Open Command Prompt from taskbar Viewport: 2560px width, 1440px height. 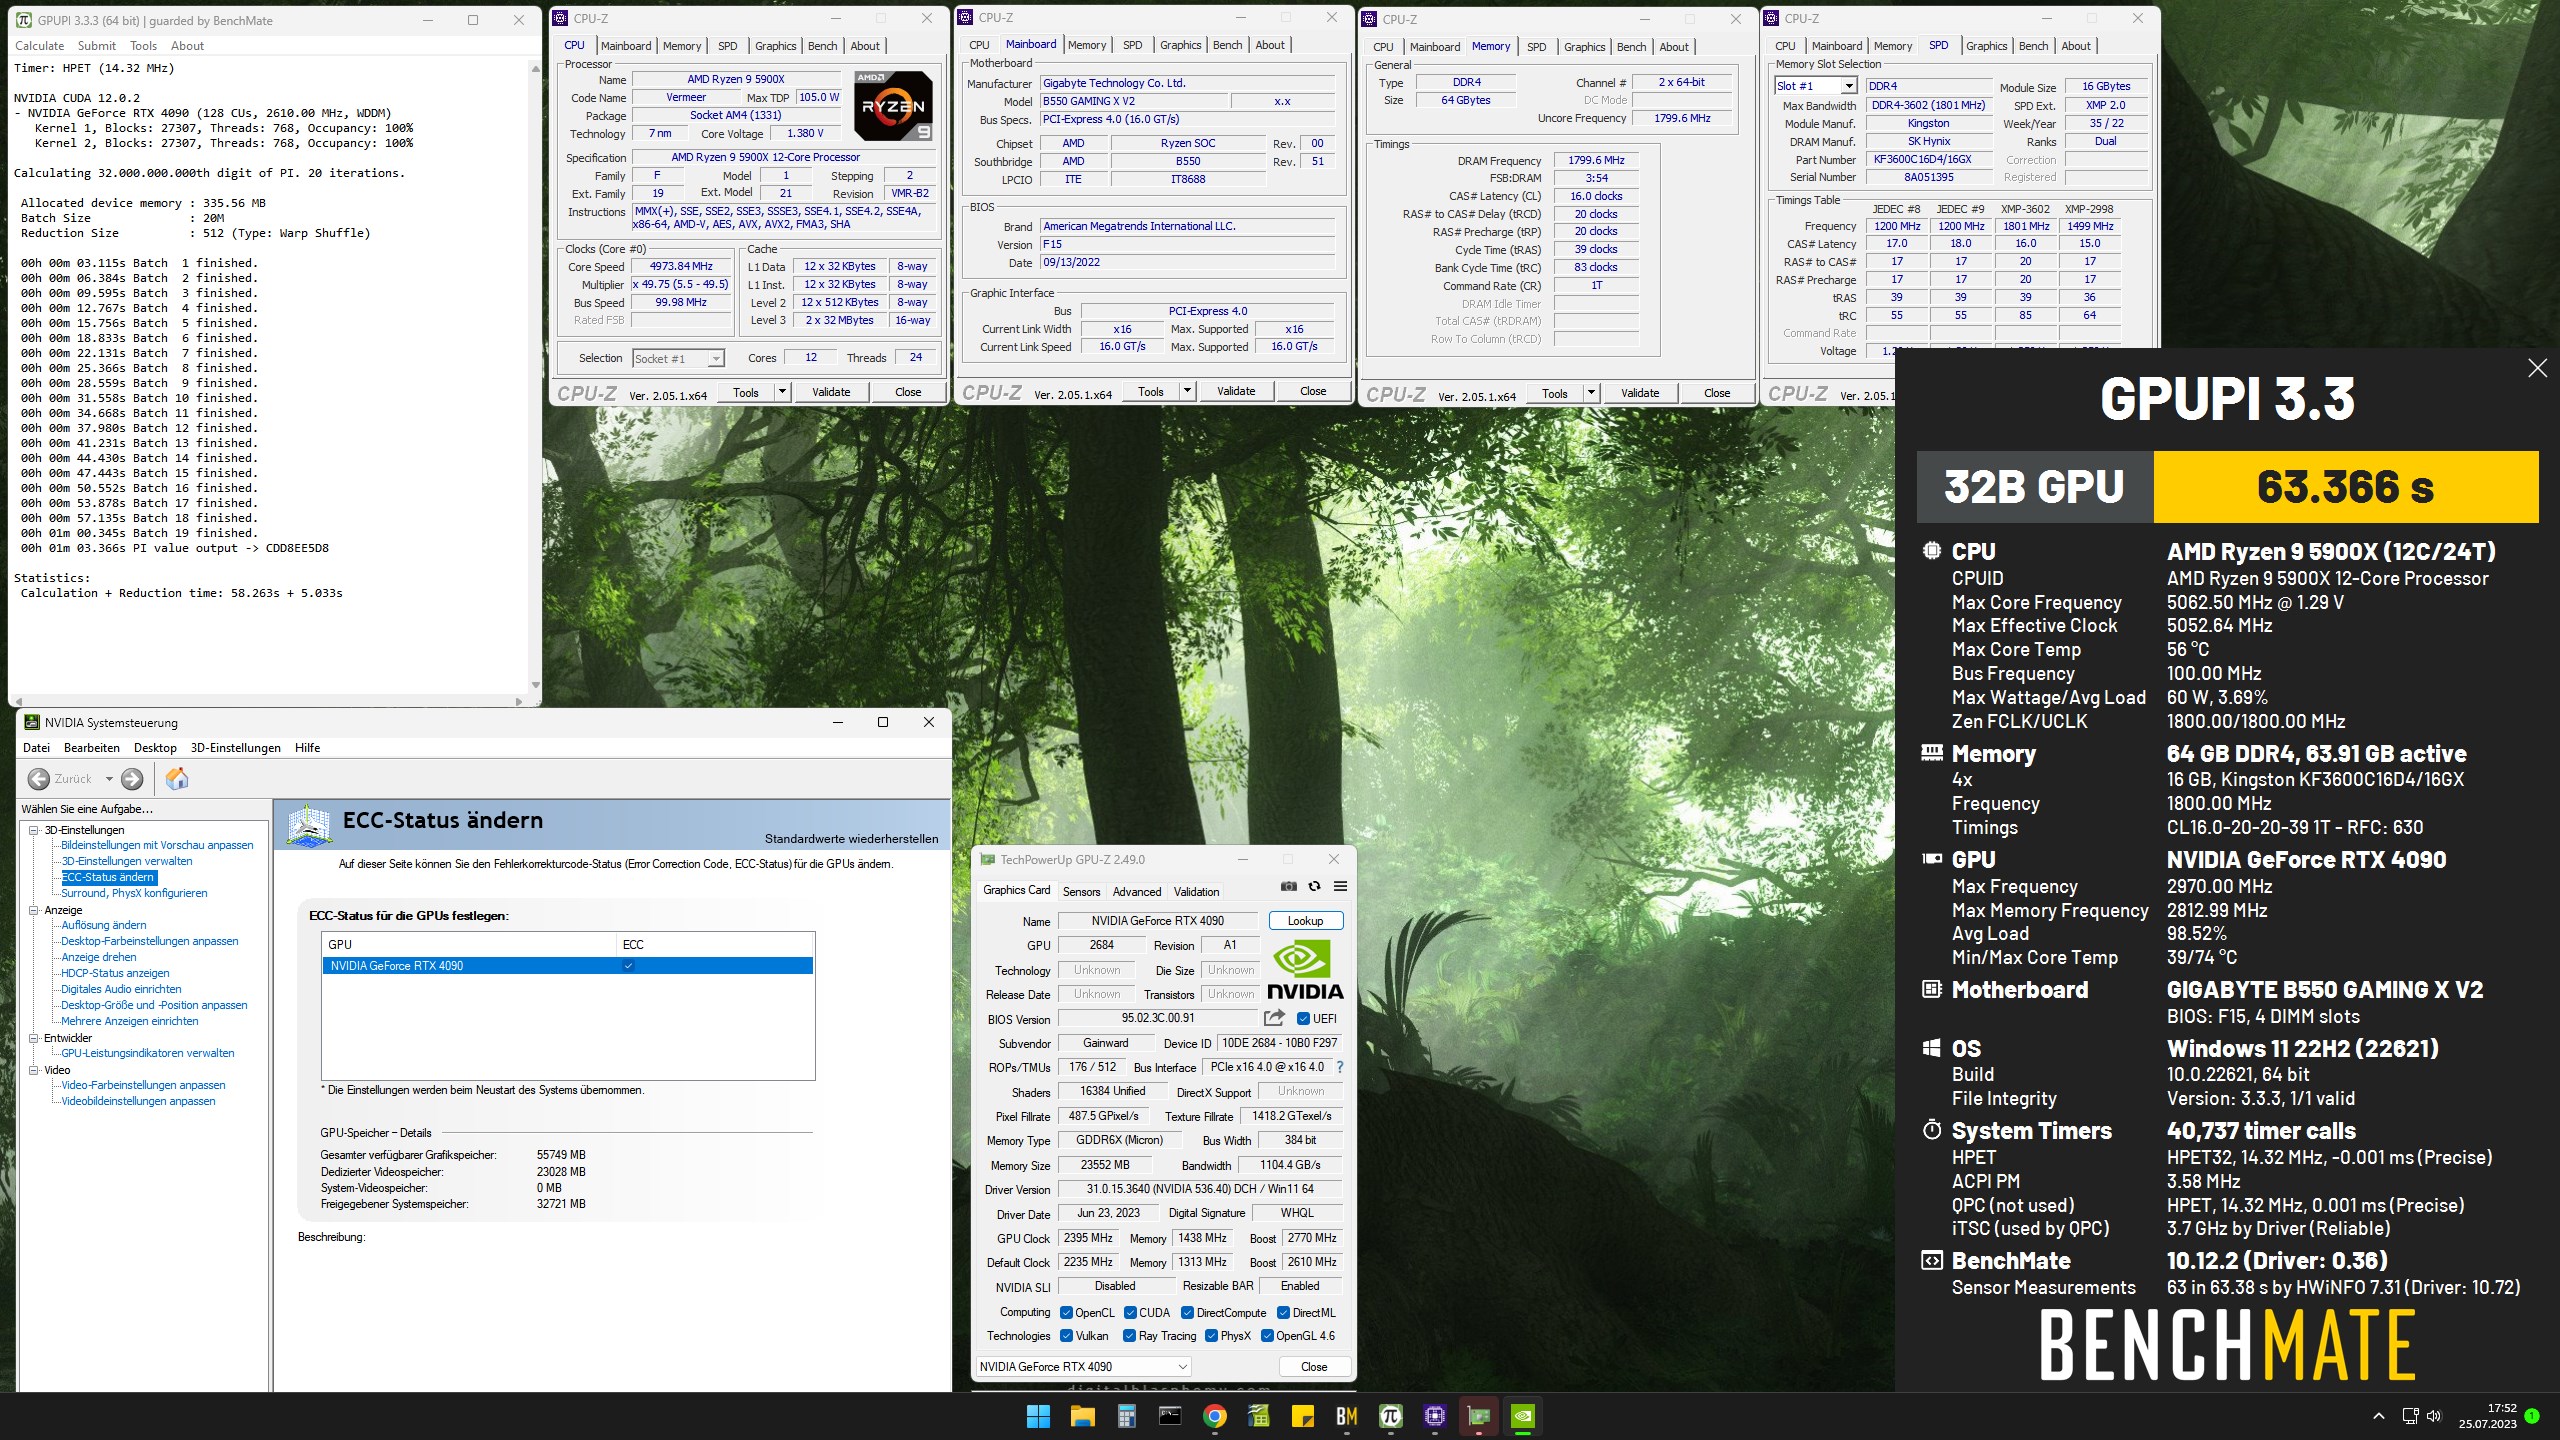click(1170, 1416)
